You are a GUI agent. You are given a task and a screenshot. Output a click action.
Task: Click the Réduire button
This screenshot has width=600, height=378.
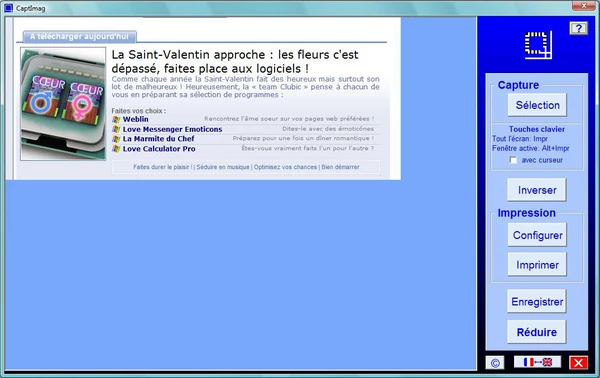[x=537, y=332]
